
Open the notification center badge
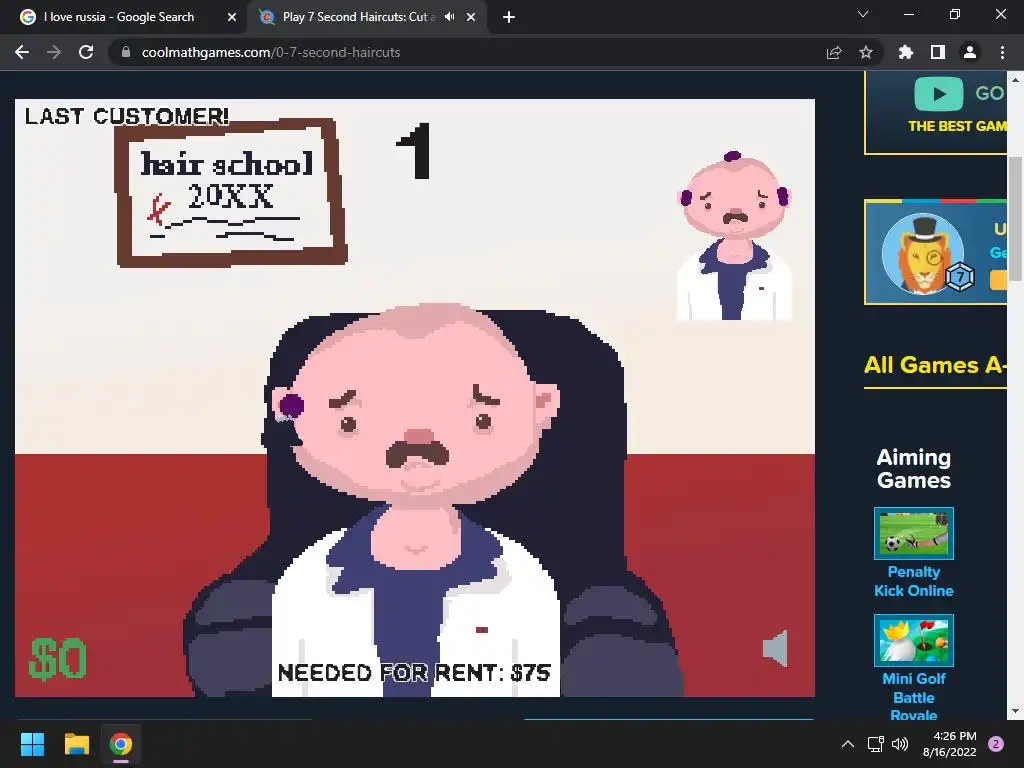pyautogui.click(x=996, y=744)
